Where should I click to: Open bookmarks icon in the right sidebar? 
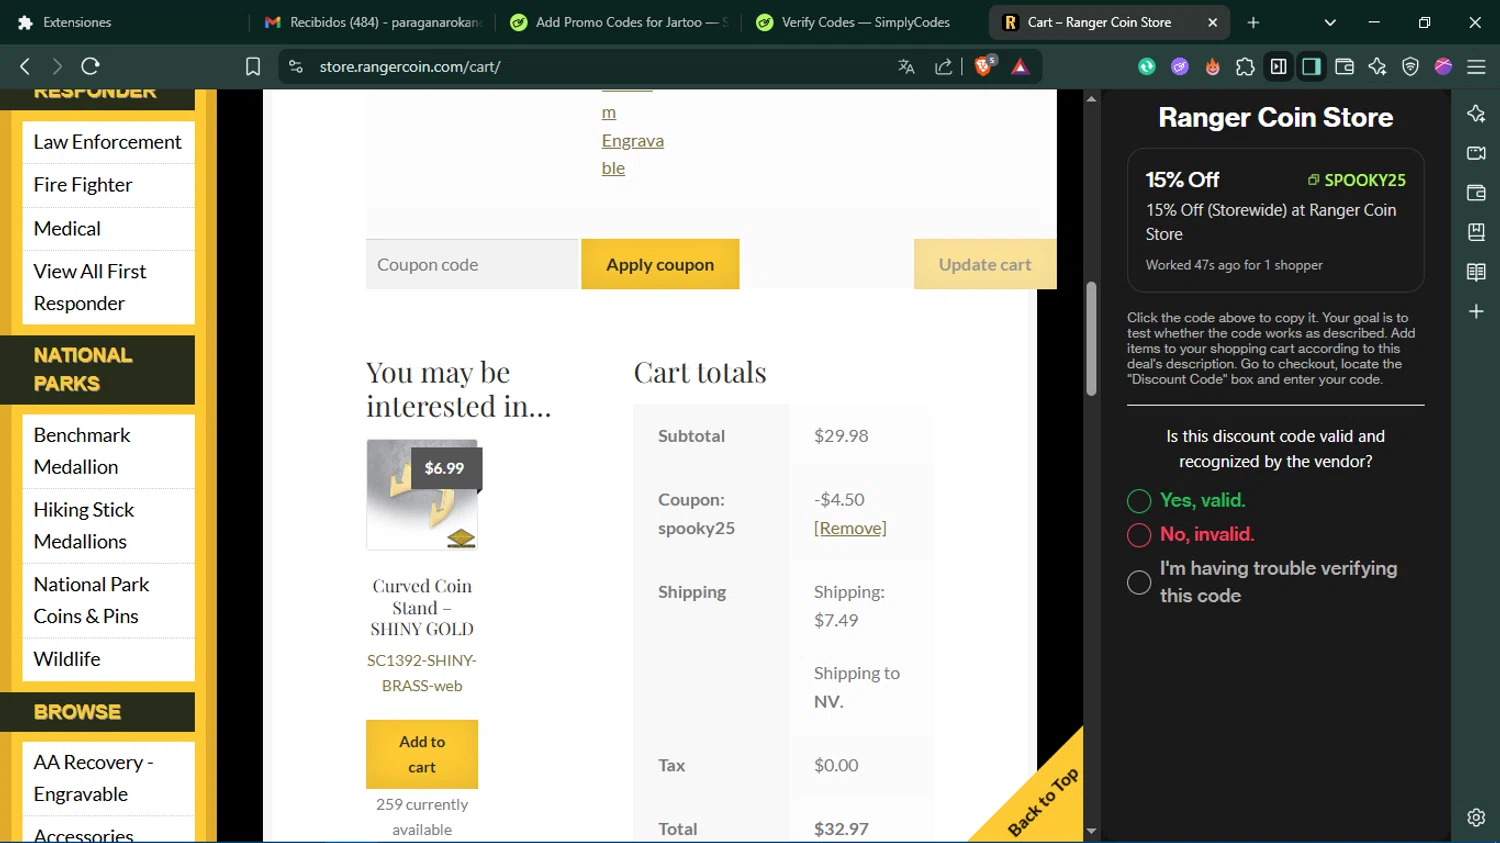pos(1476,232)
